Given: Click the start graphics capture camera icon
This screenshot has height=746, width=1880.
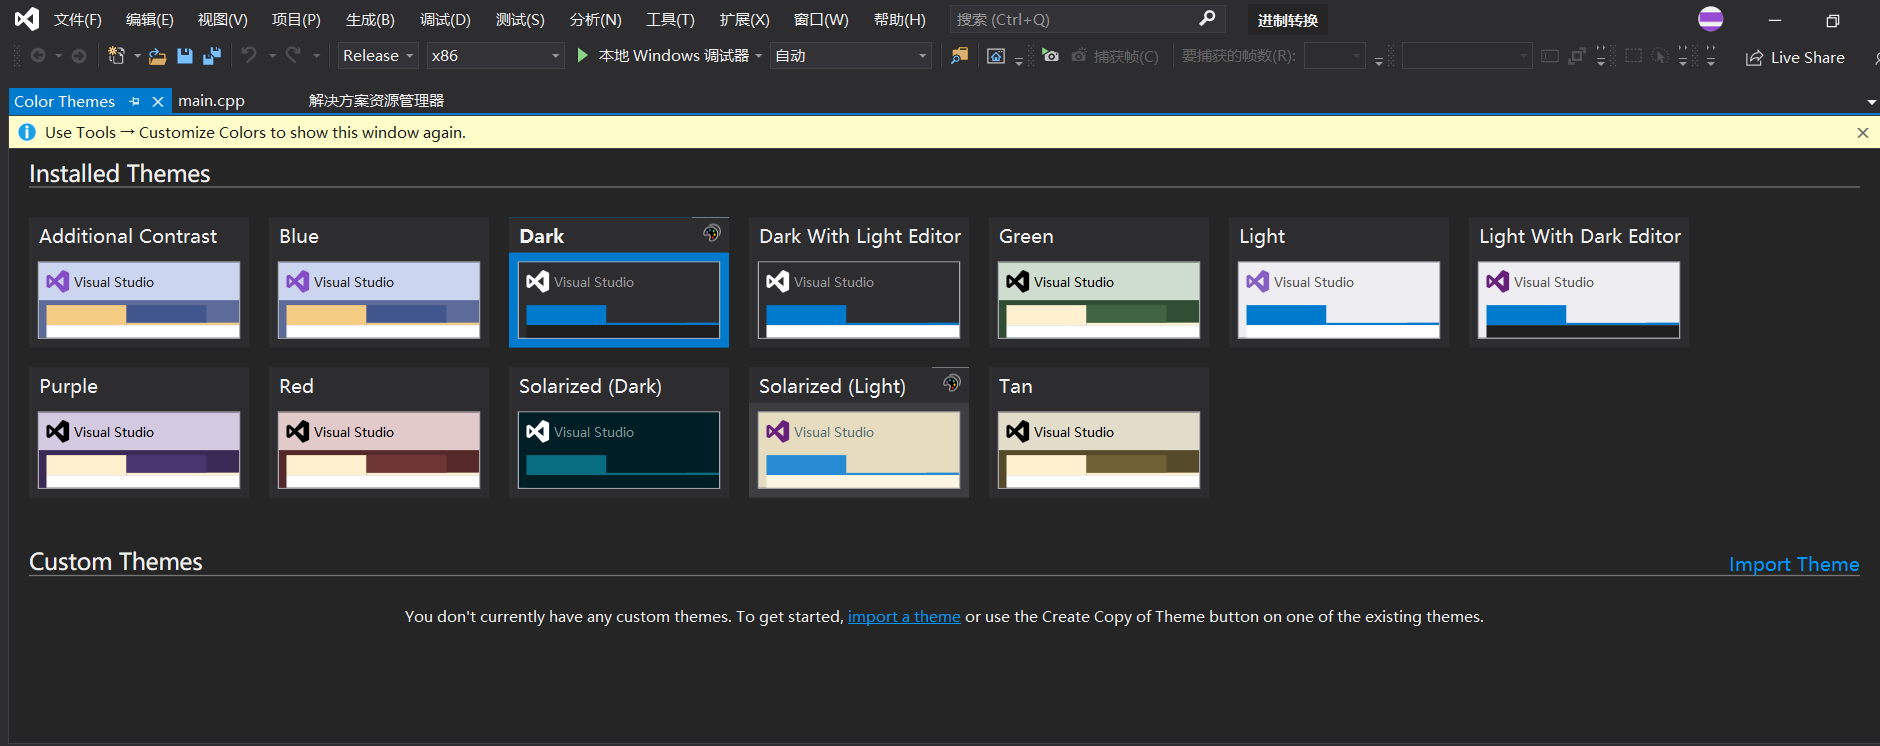Looking at the screenshot, I should [x=1050, y=56].
